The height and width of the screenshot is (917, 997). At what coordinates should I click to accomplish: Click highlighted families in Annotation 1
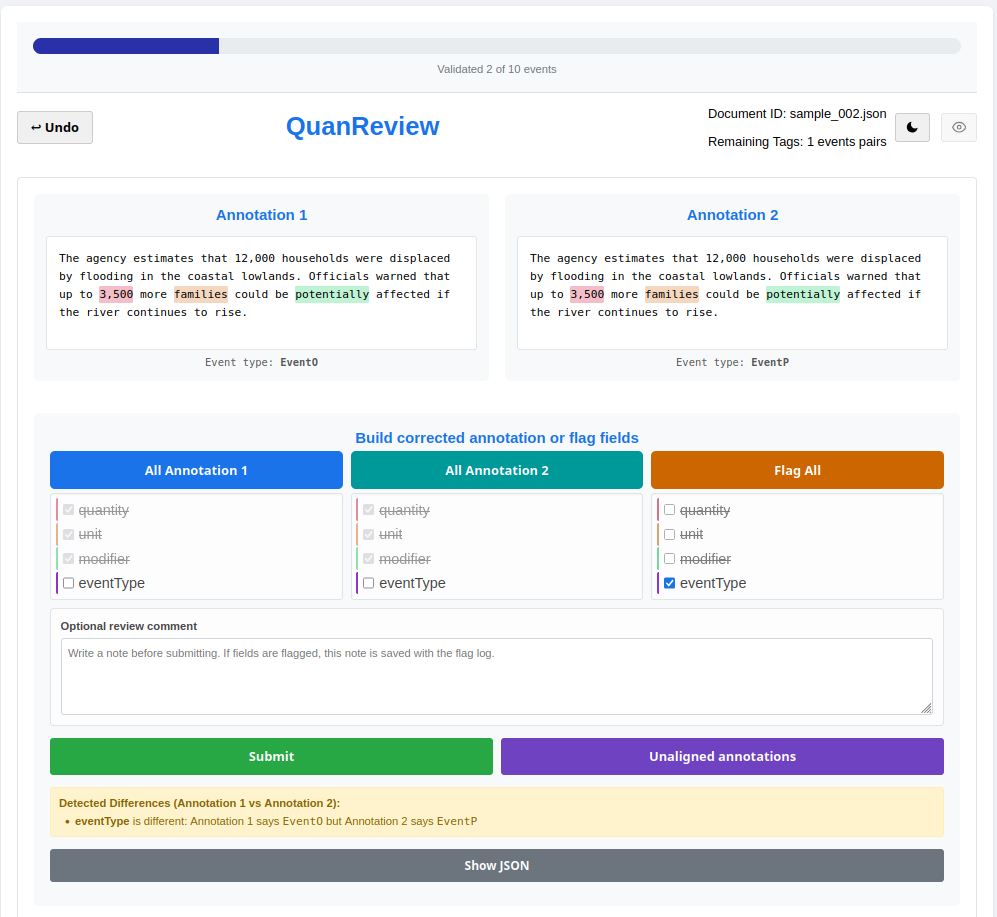pyautogui.click(x=201, y=294)
